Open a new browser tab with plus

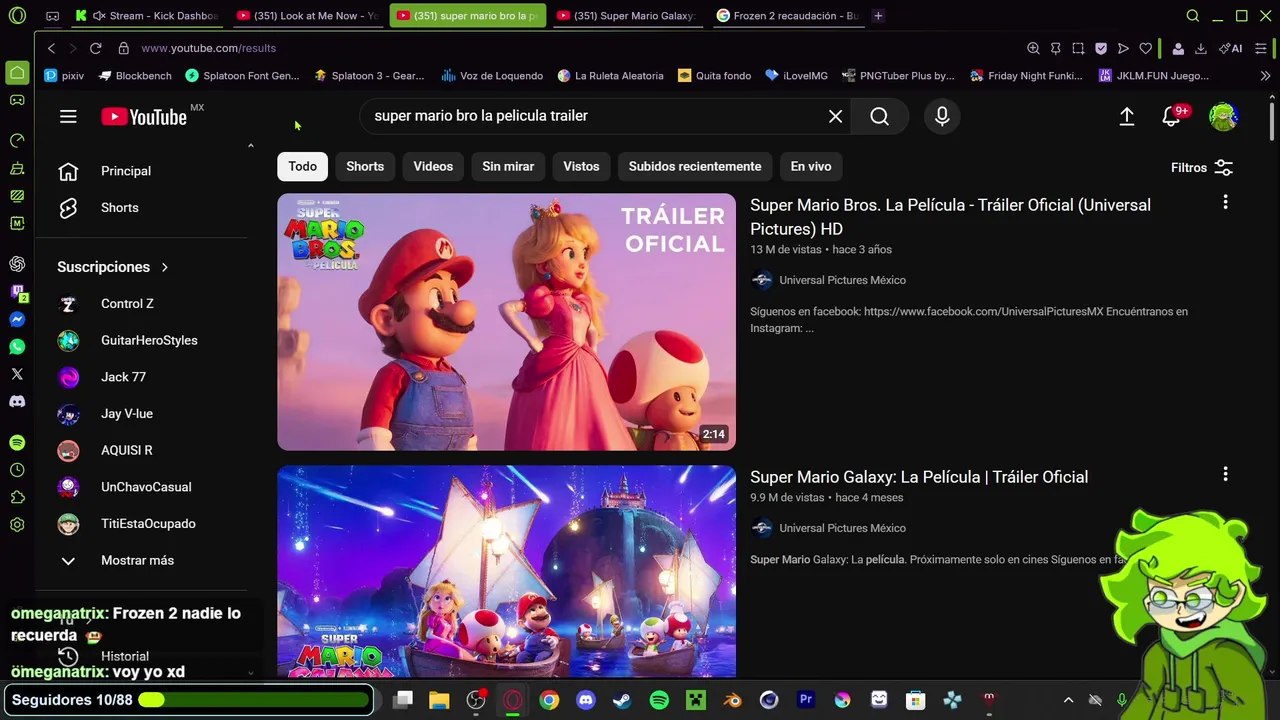click(878, 16)
